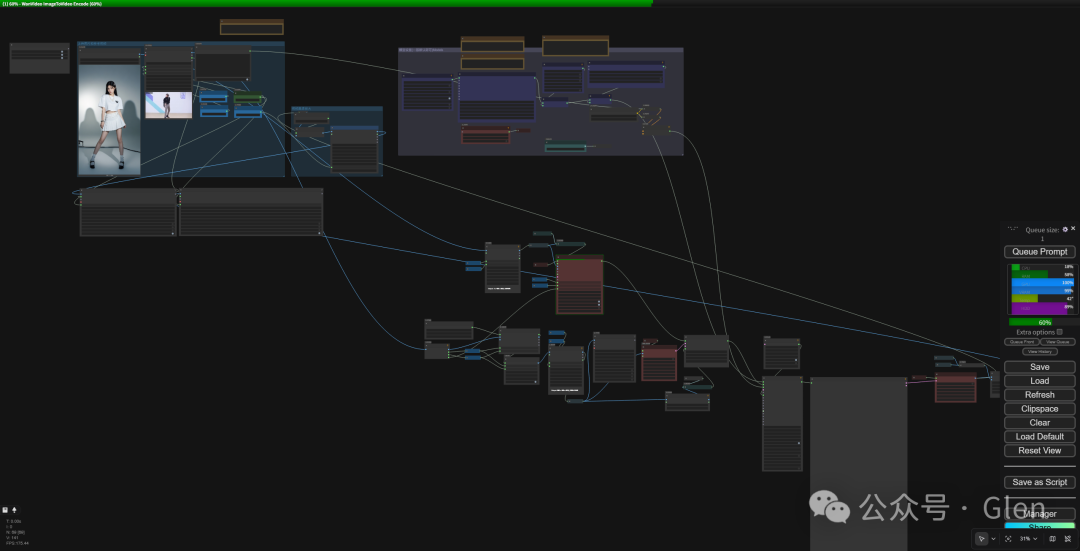This screenshot has width=1080, height=551.
Task: Click the floppy save icon at bottom left
Action: [x=6, y=510]
